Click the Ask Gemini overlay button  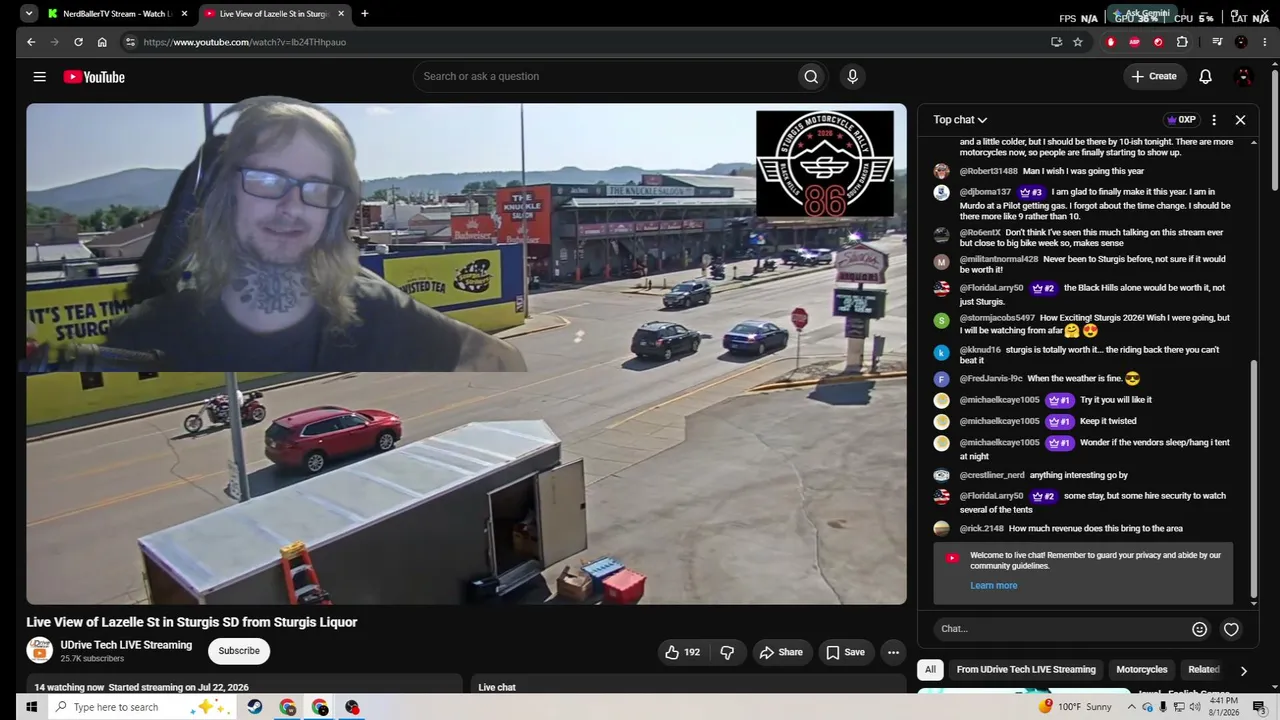point(1140,14)
